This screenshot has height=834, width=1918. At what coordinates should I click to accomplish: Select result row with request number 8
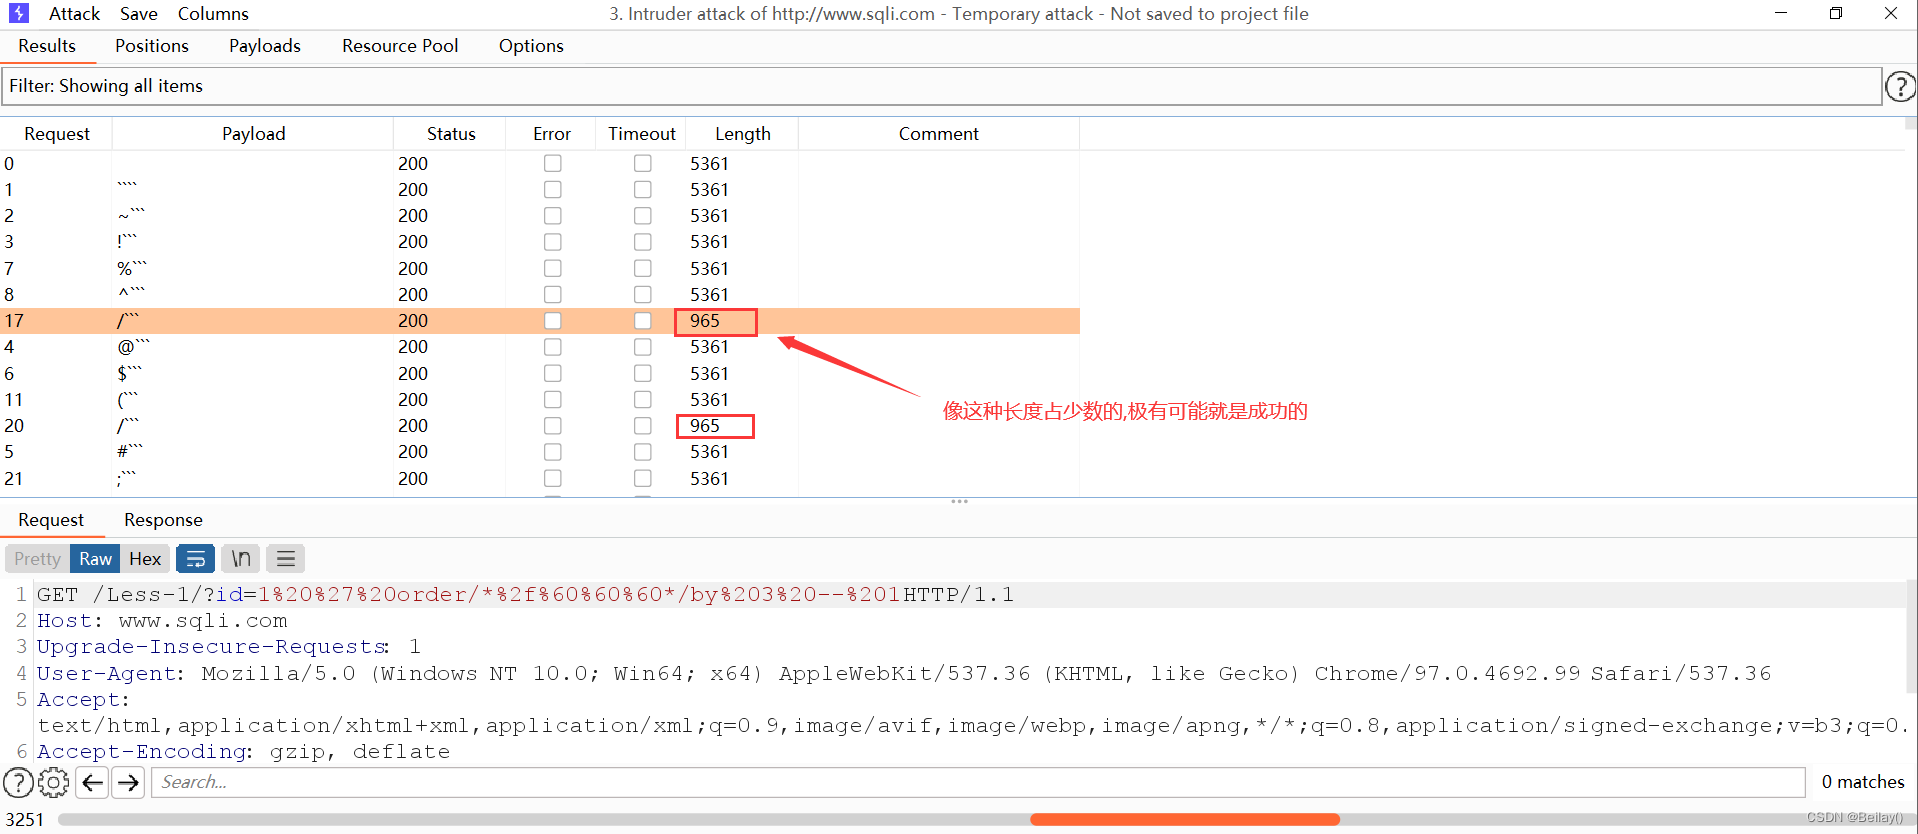pos(540,295)
